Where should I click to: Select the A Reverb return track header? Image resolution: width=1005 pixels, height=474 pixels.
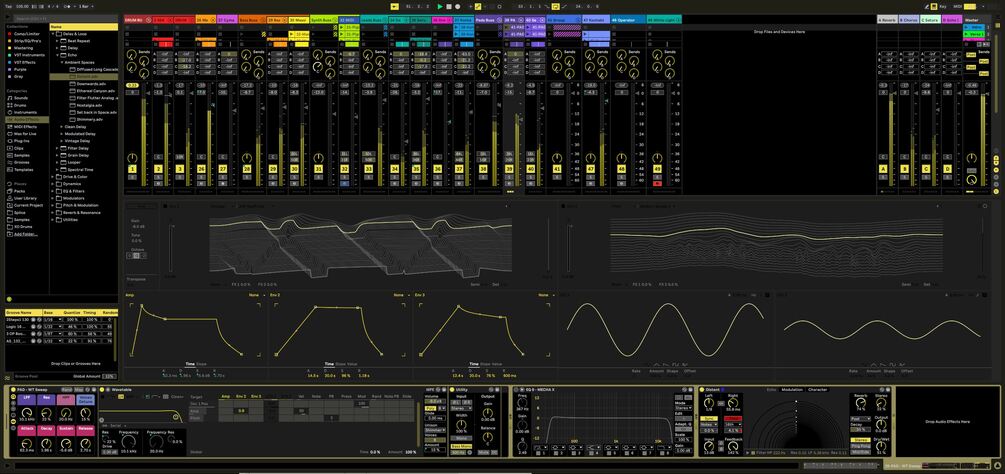click(887, 20)
